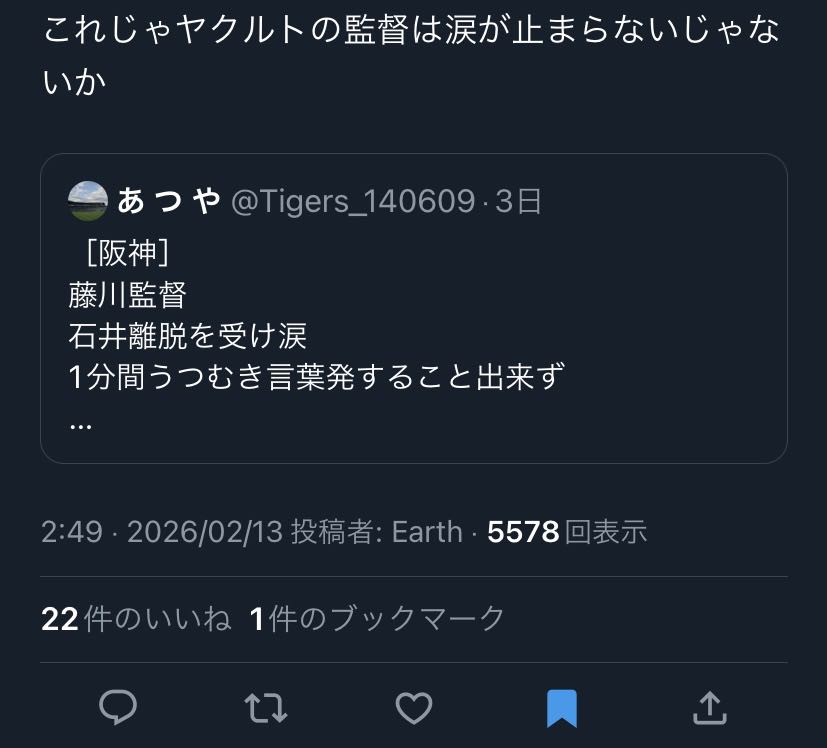Image resolution: width=827 pixels, height=748 pixels.
Task: Repost using the retweet arrows icon
Action: click(266, 708)
